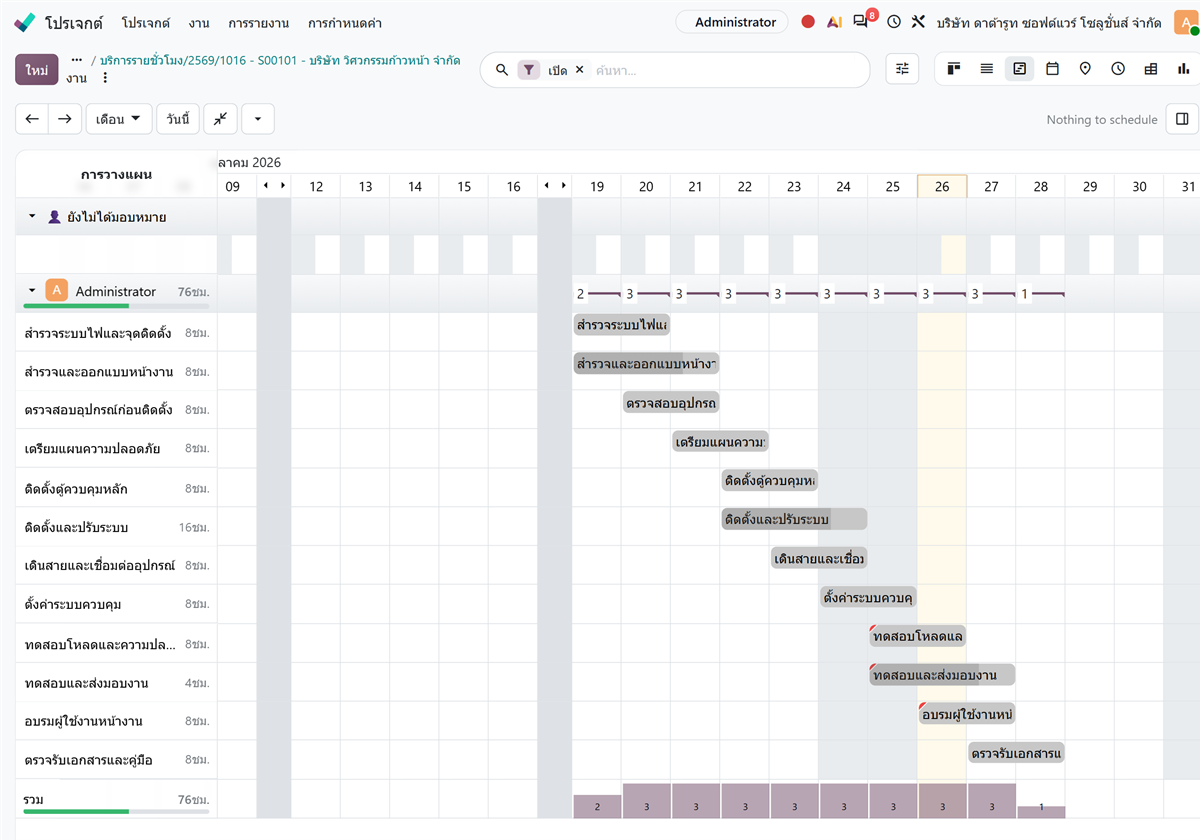Go to next period with right arrow
This screenshot has height=840, width=1200.
[64, 119]
